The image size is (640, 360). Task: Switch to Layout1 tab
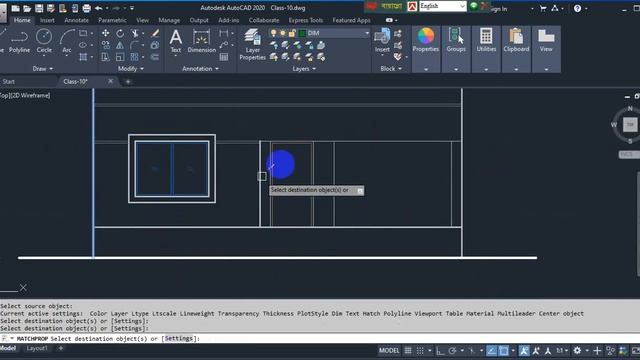[x=37, y=349]
